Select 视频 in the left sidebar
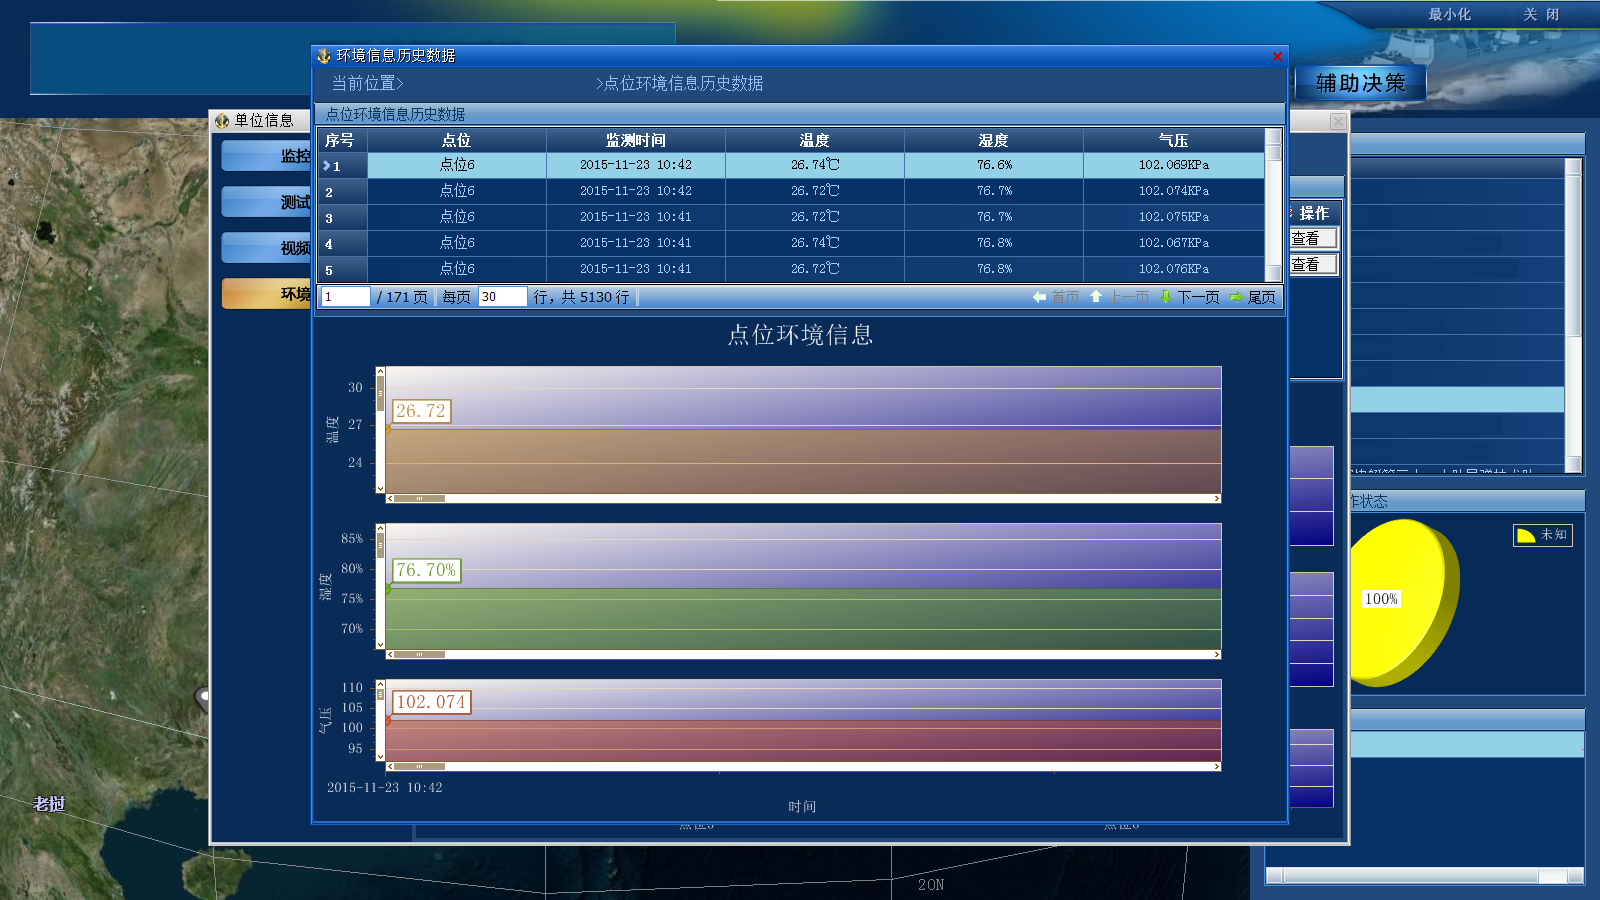This screenshot has height=900, width=1600. click(268, 248)
